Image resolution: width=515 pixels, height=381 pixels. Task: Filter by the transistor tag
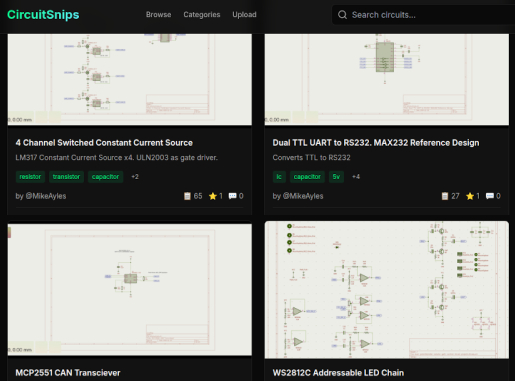66,177
